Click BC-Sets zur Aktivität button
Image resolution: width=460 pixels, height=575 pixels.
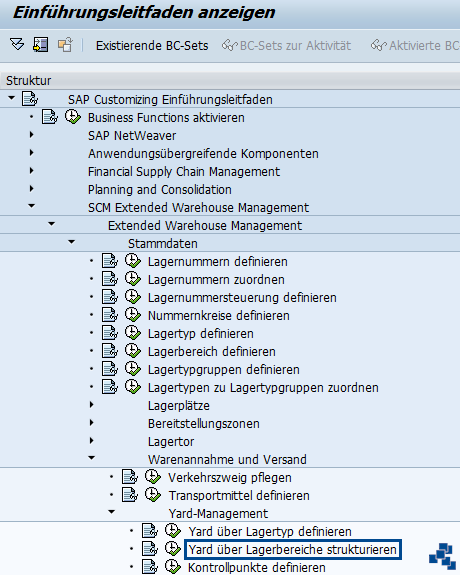[286, 45]
